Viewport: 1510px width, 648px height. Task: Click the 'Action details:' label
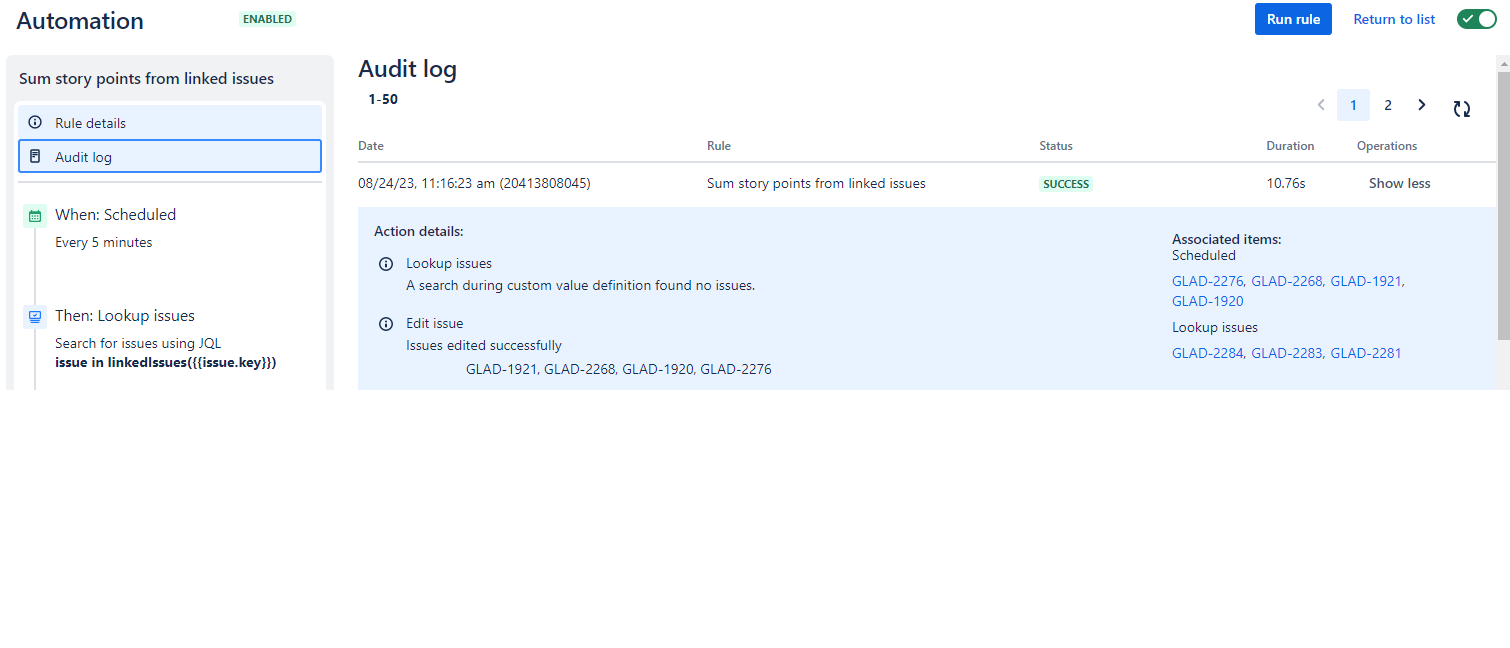click(x=419, y=232)
